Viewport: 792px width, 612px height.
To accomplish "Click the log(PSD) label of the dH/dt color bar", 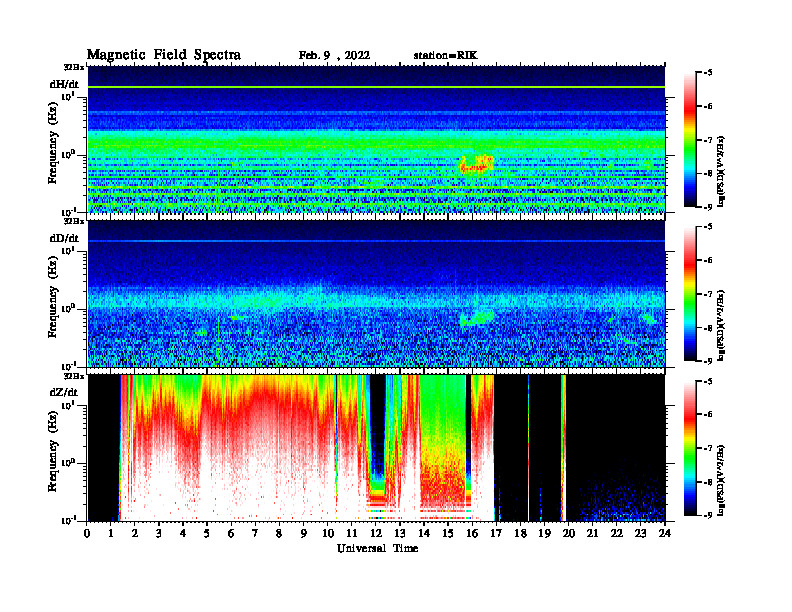I will coord(721,171).
